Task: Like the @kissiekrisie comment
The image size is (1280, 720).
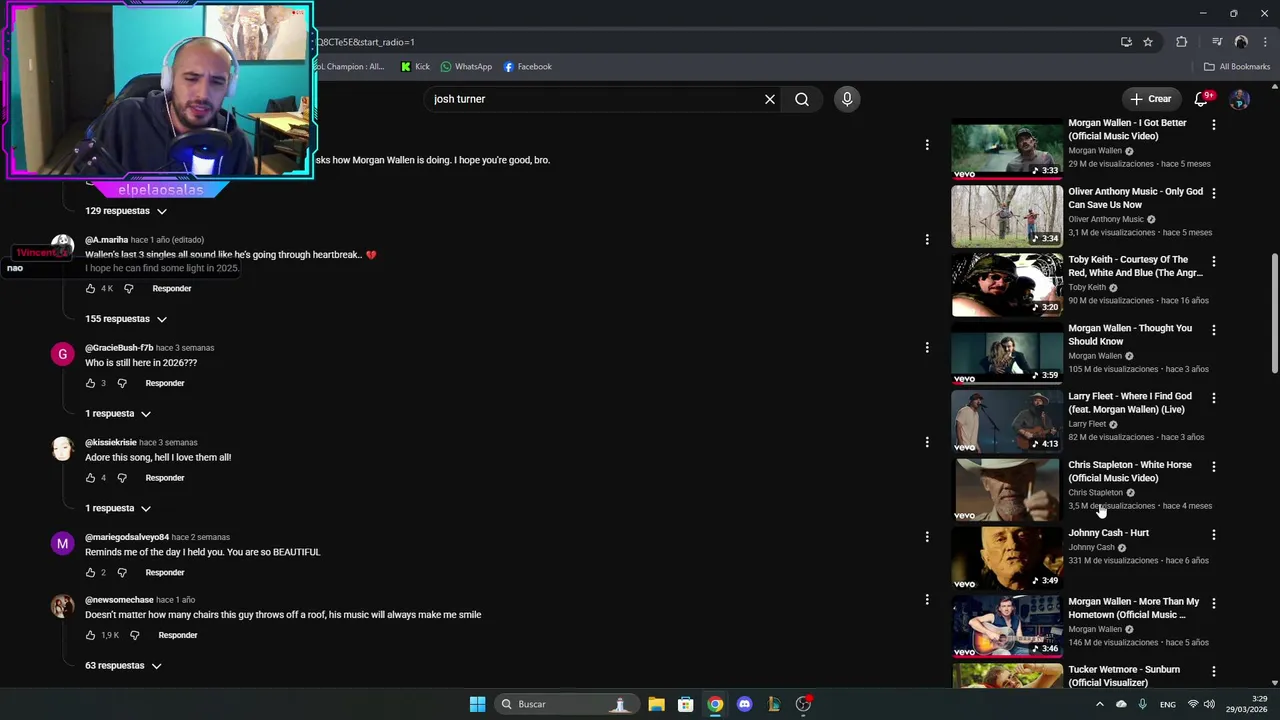Action: (x=90, y=478)
